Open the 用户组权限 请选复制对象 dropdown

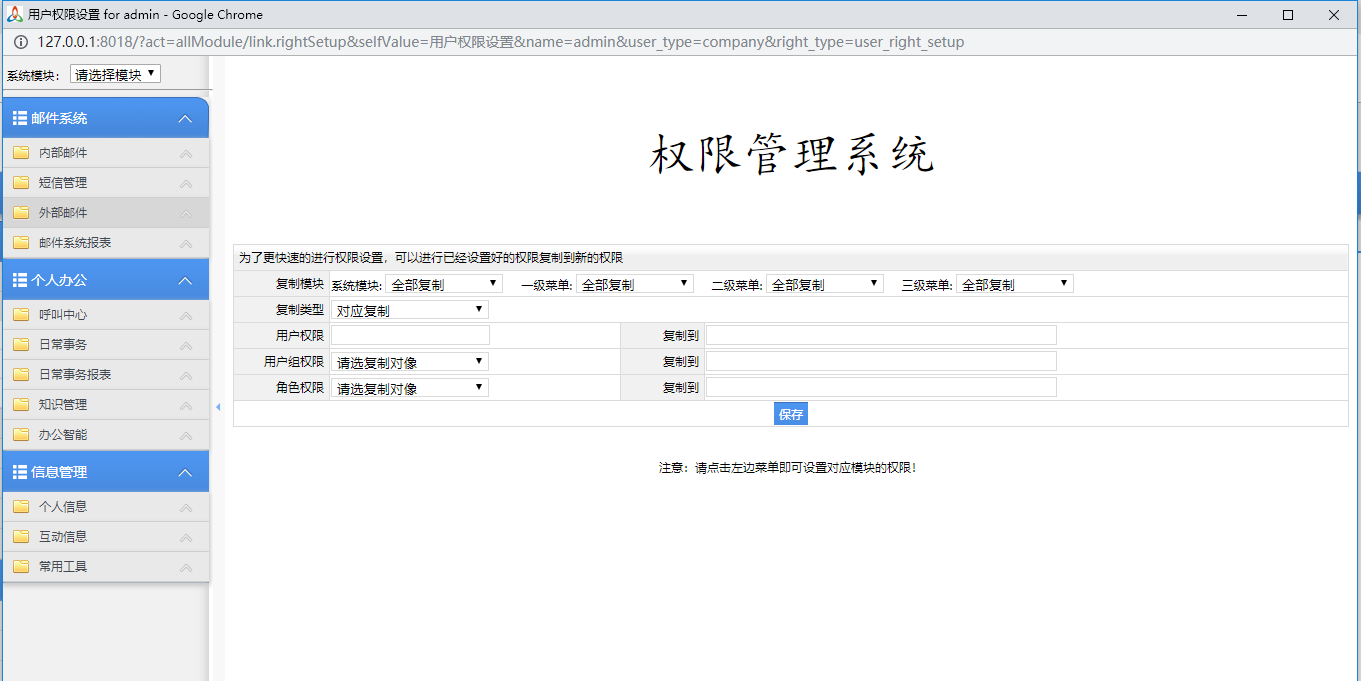click(x=410, y=361)
